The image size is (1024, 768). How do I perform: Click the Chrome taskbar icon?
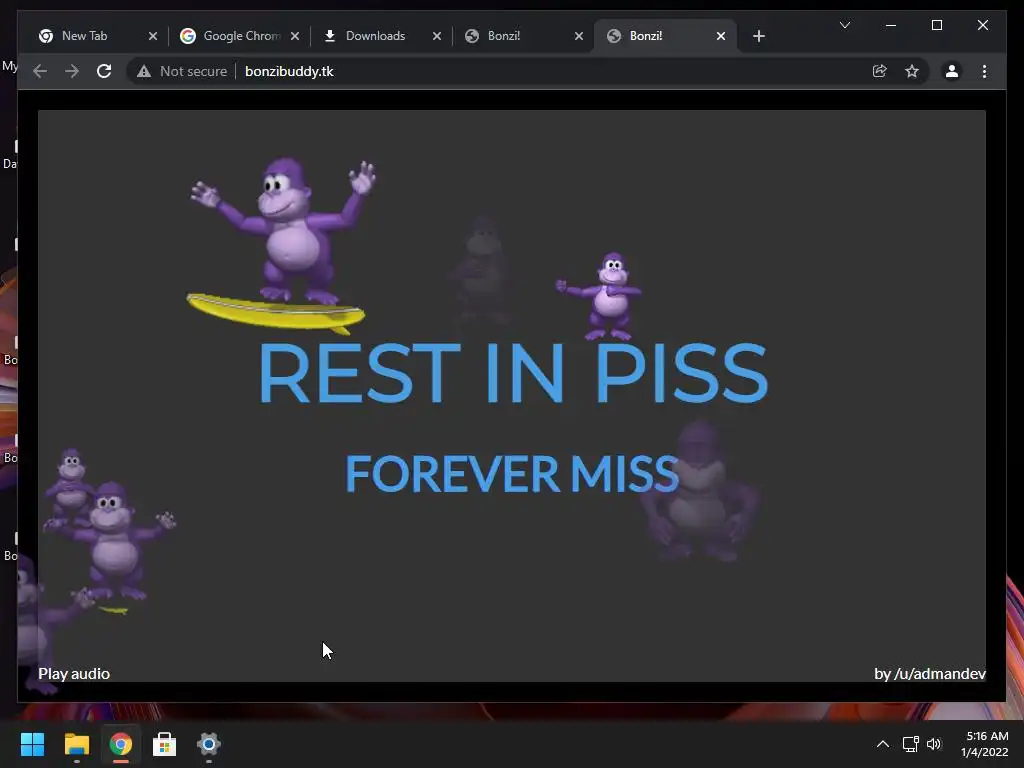coord(120,744)
